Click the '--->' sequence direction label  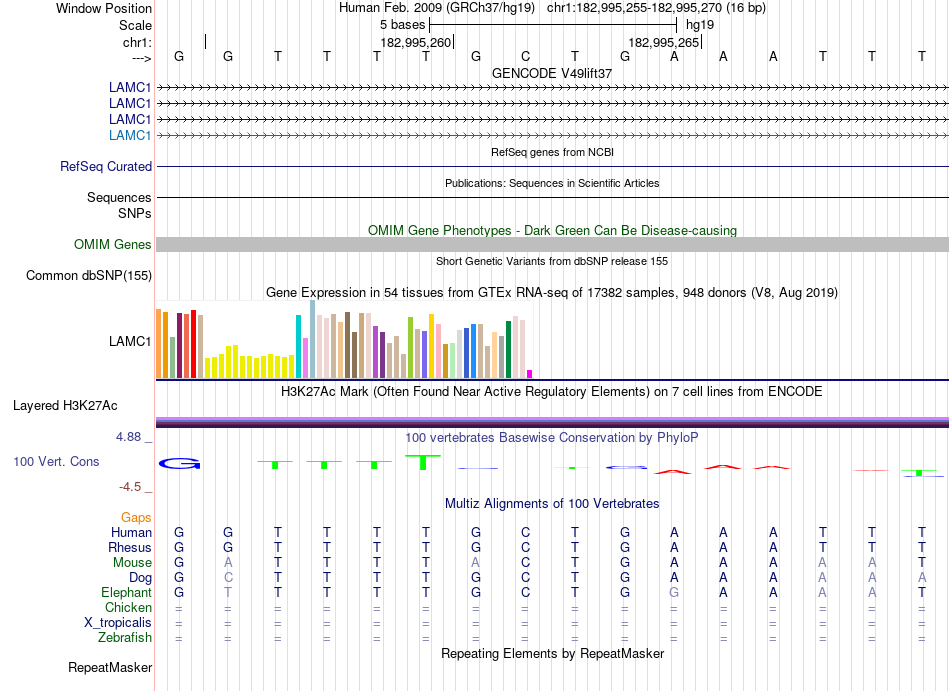(142, 58)
